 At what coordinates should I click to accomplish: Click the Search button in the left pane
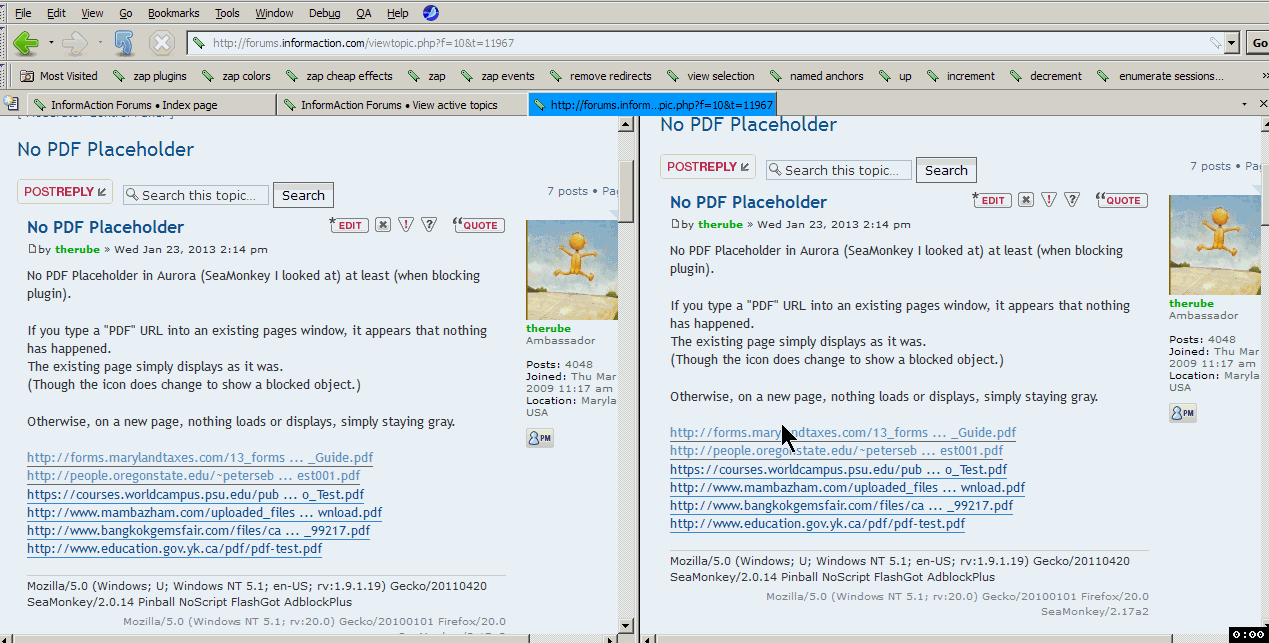tap(303, 195)
